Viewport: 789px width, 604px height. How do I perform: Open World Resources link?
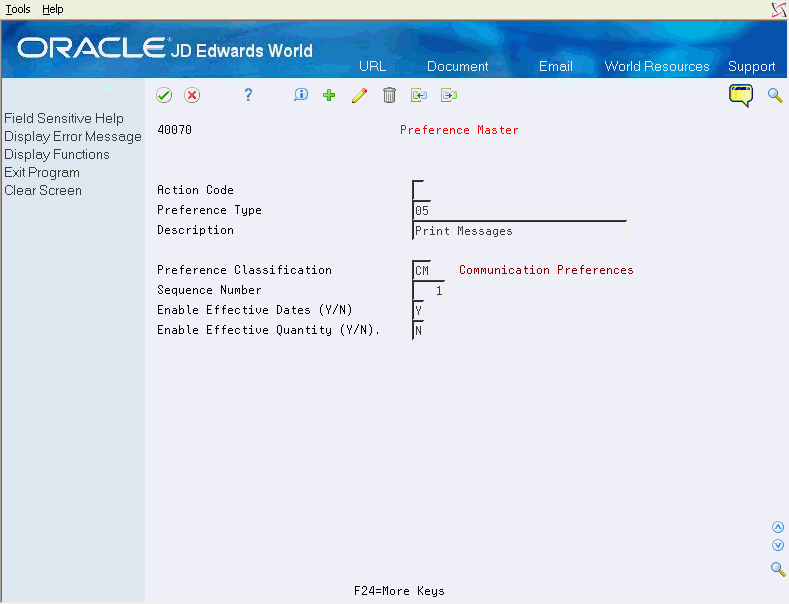click(x=657, y=66)
